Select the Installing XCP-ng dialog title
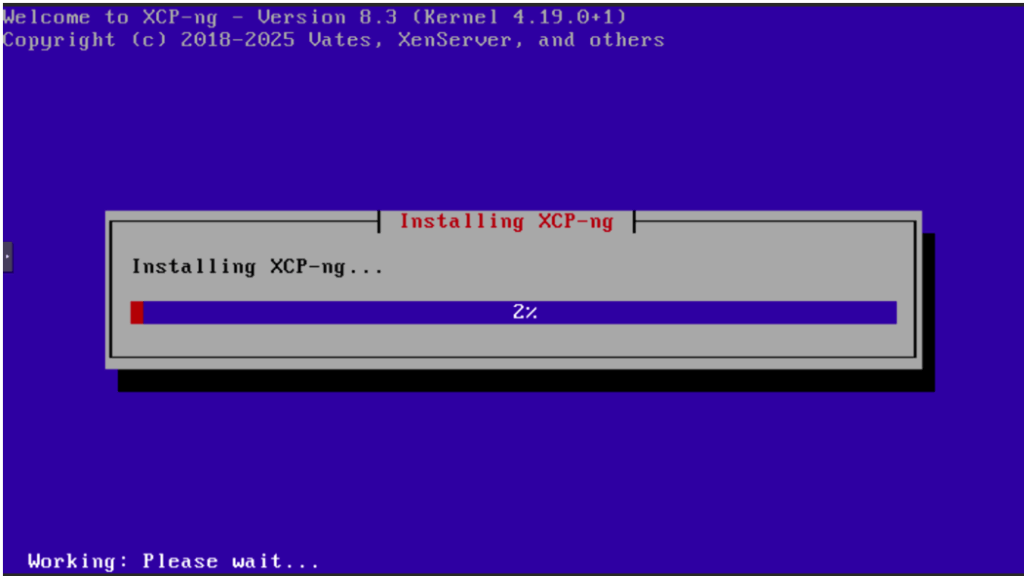Screen dimensions: 1024x576 506,221
